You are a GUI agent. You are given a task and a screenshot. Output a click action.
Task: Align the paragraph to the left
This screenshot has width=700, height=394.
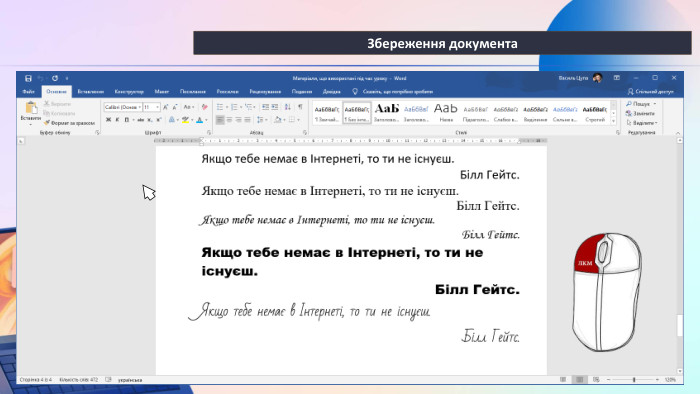click(x=220, y=120)
